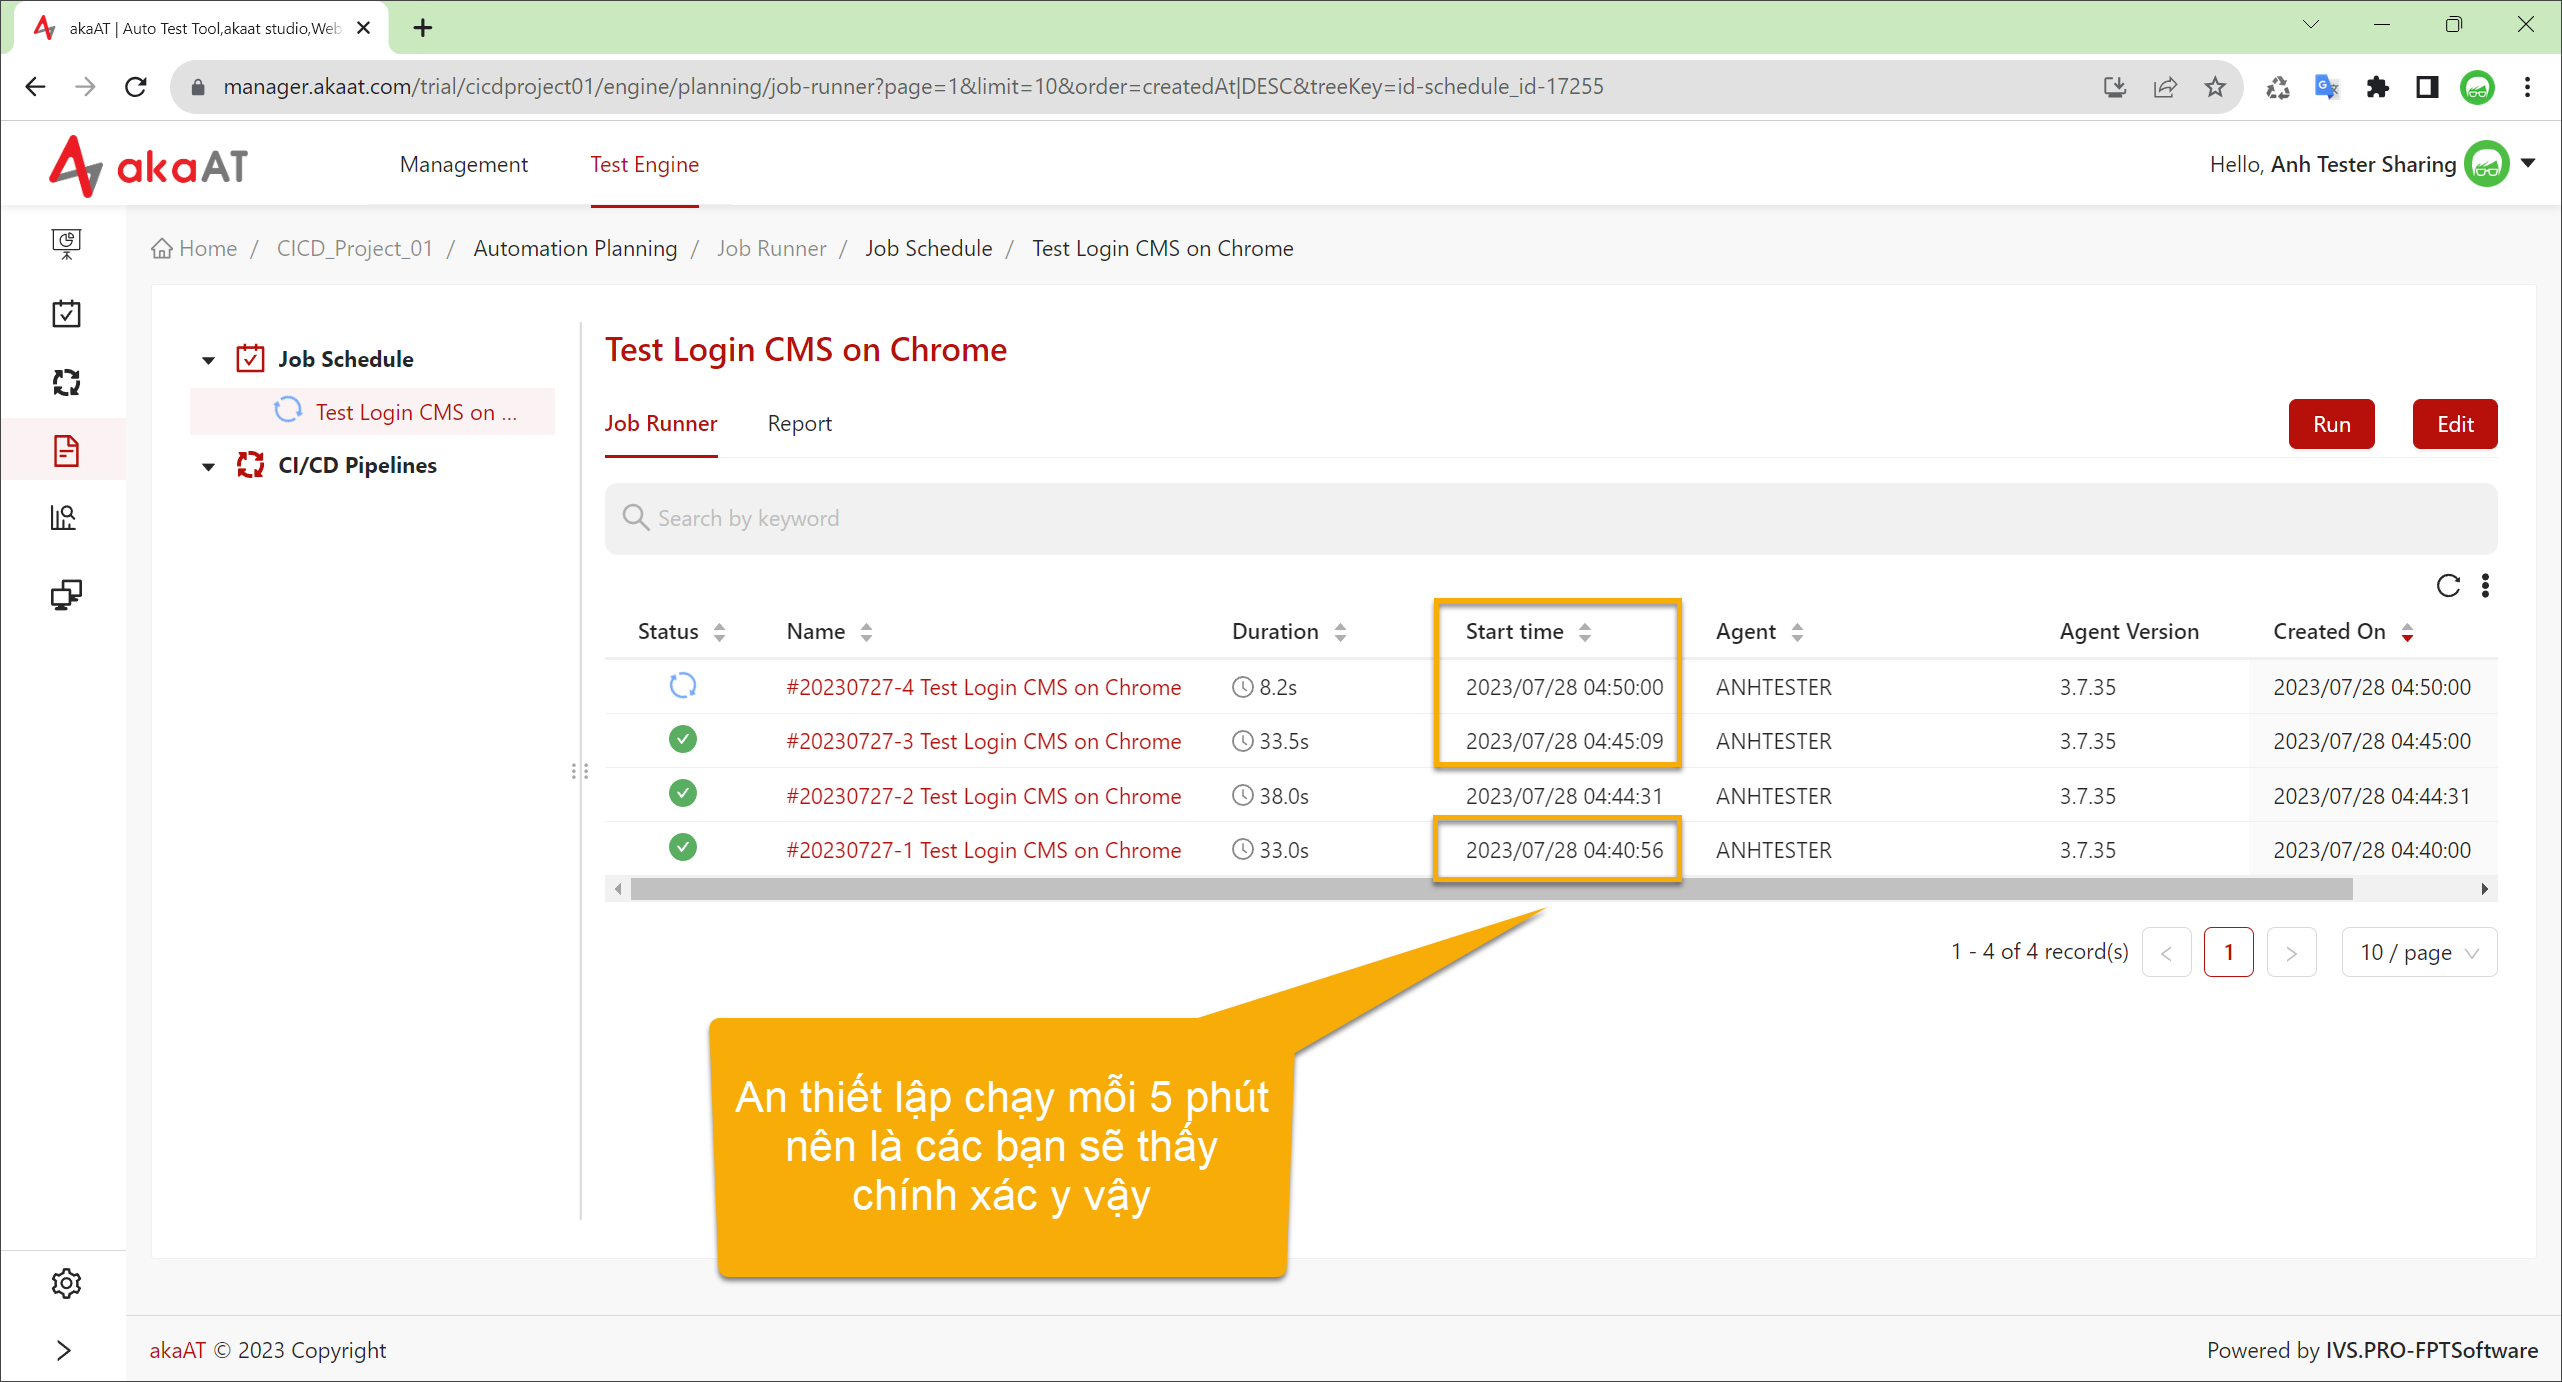Collapse the Job Schedule tree node
This screenshot has height=1382, width=2562.
click(208, 360)
